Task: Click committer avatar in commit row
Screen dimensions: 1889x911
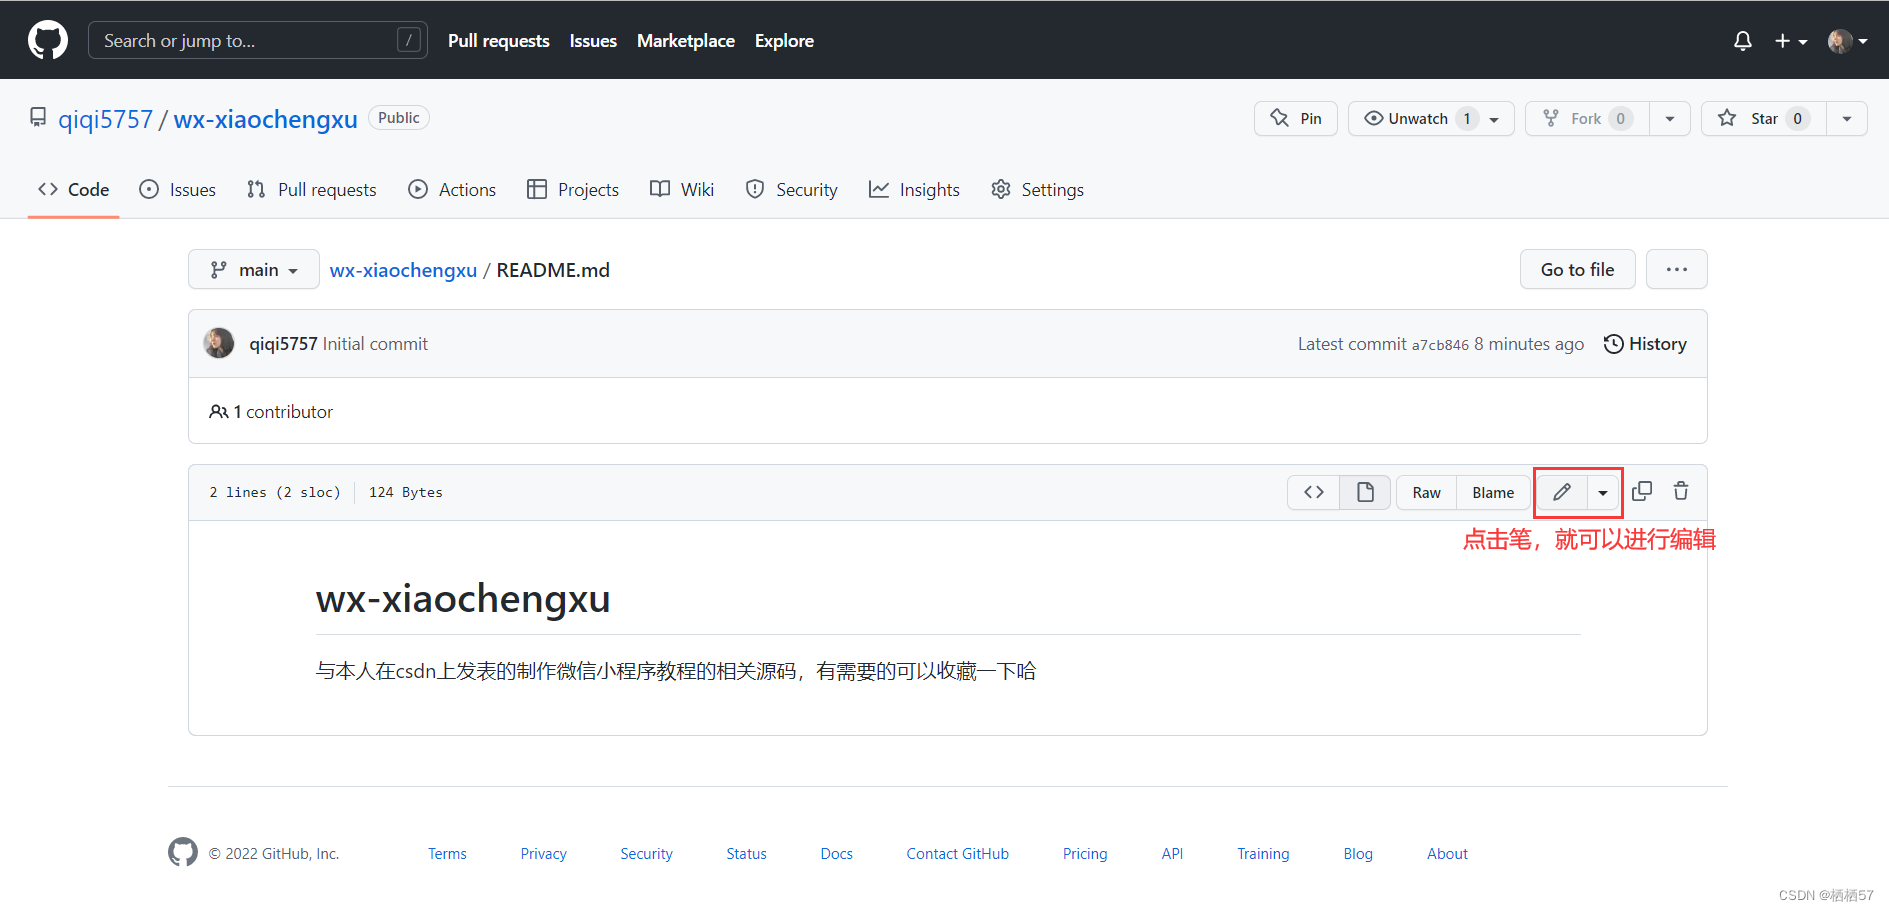Action: coord(219,343)
